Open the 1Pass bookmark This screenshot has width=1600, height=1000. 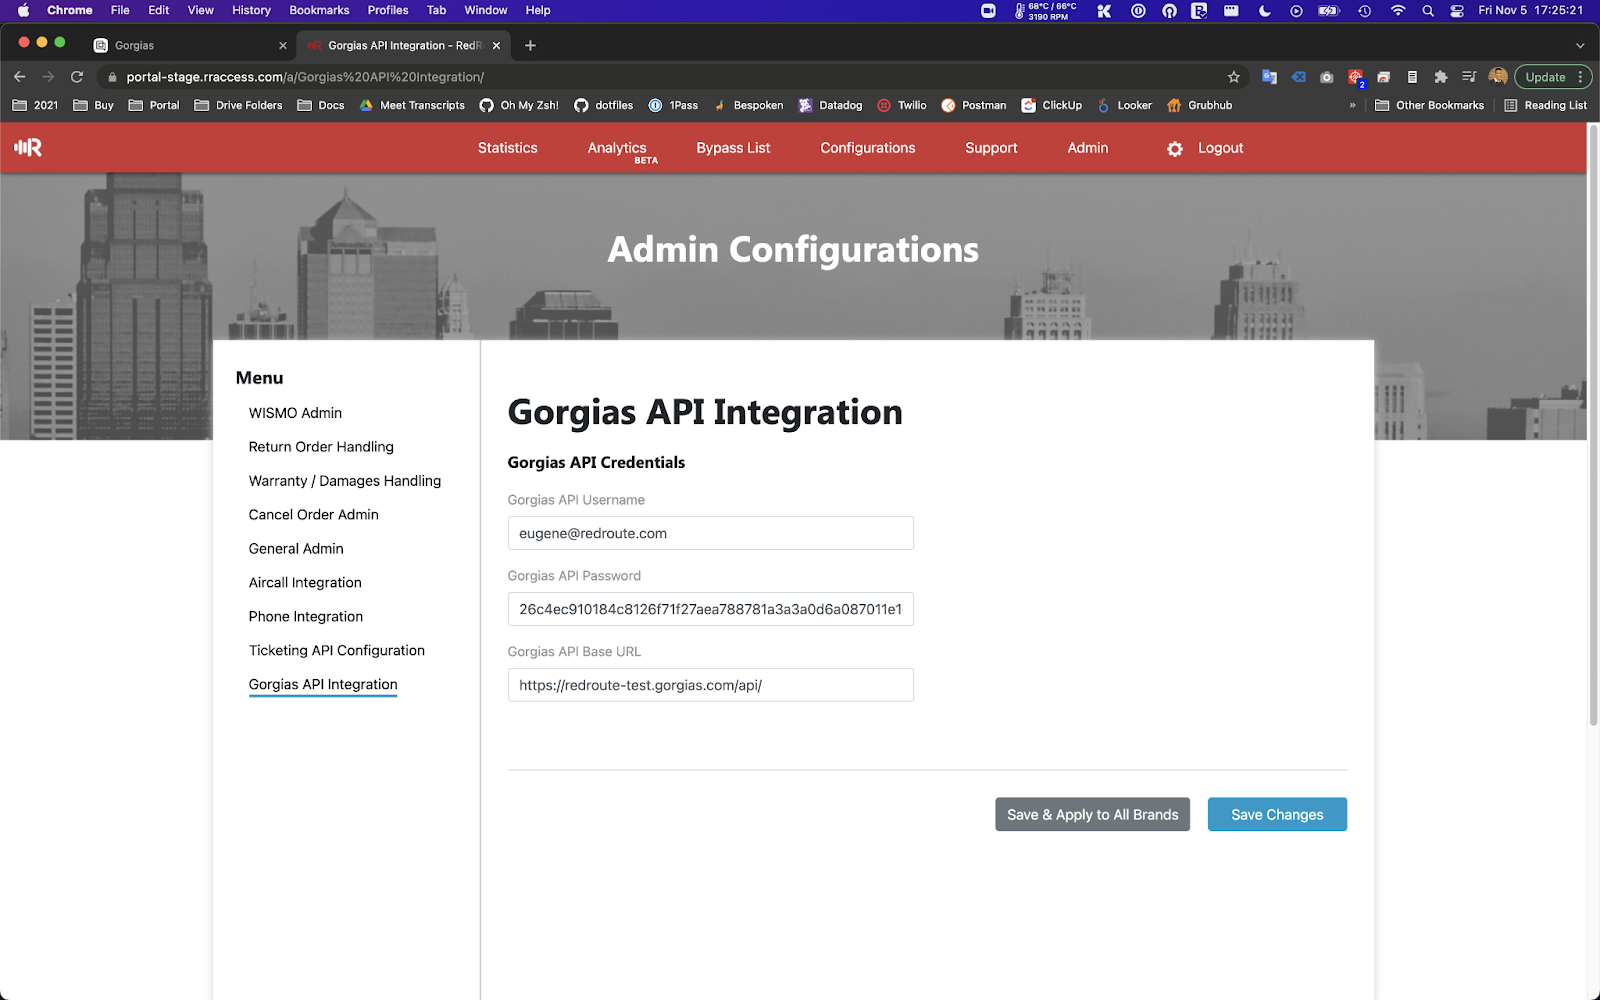pos(673,105)
